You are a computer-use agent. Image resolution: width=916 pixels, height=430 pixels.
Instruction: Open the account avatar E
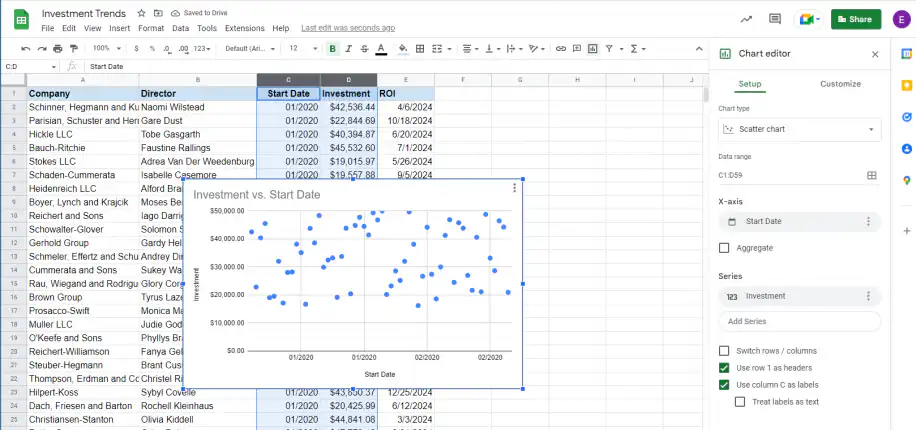pyautogui.click(x=902, y=19)
